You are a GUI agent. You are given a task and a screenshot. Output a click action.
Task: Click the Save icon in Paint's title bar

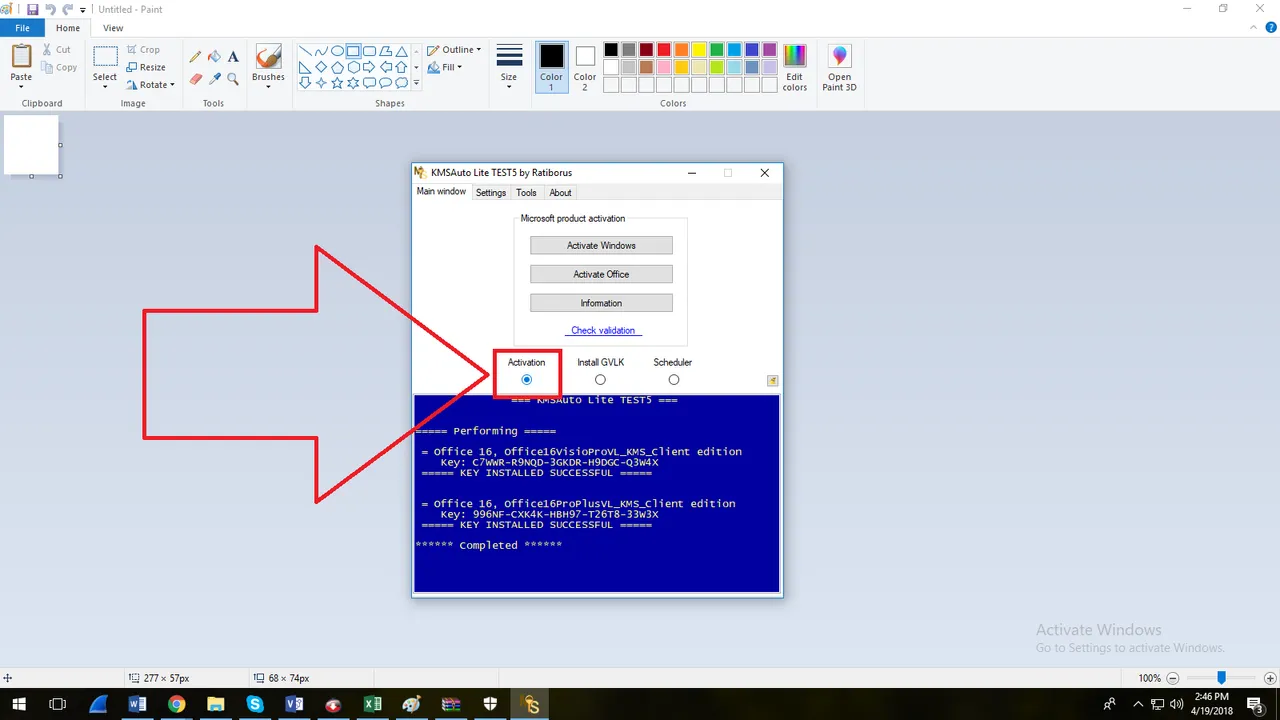pos(33,9)
